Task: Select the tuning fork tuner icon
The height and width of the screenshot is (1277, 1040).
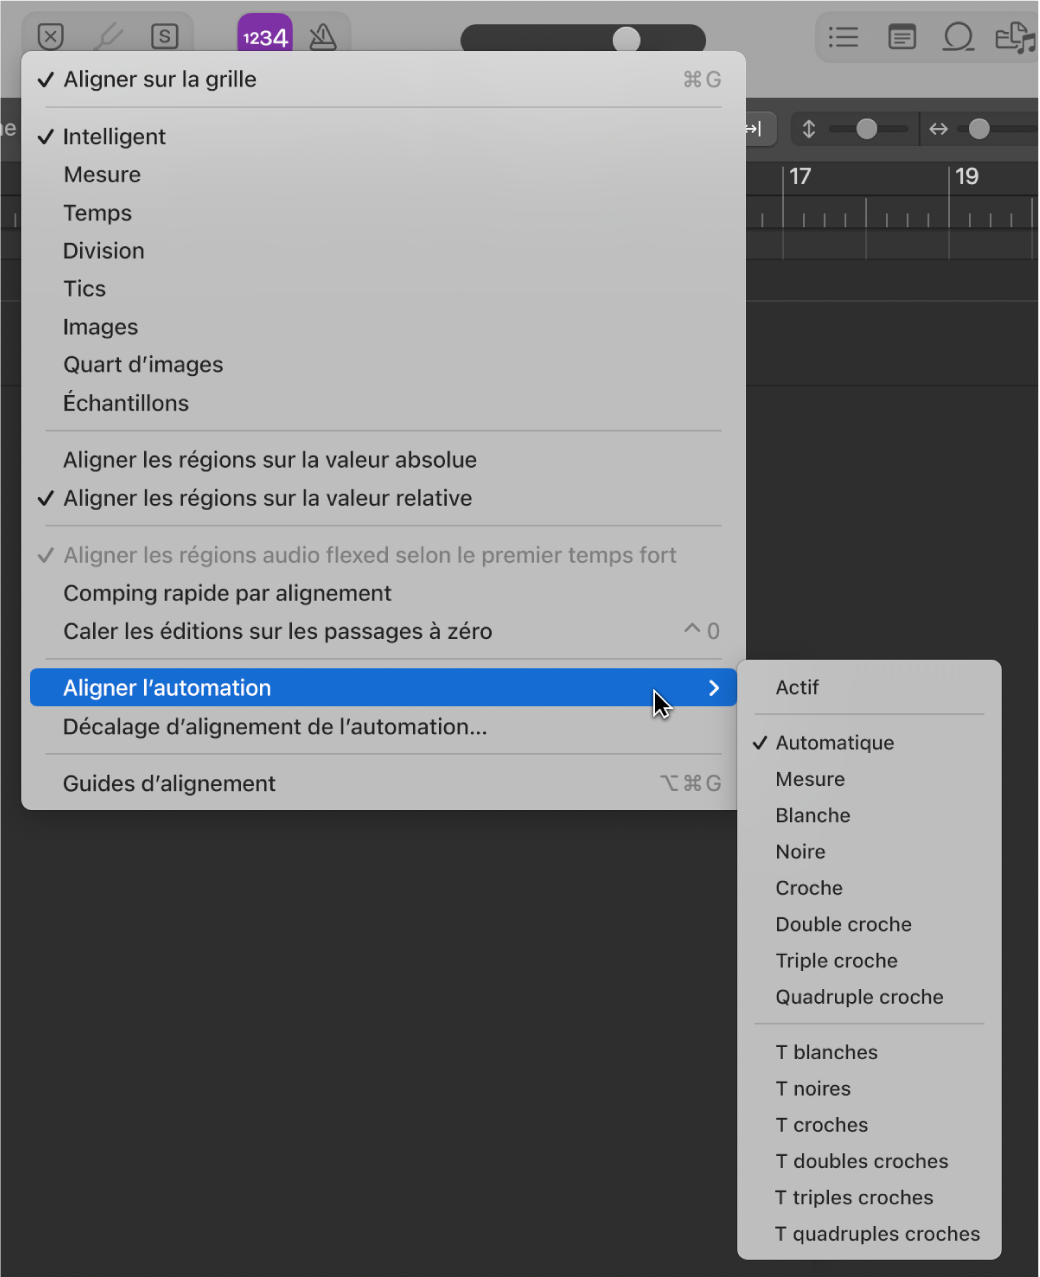Action: tap(110, 36)
